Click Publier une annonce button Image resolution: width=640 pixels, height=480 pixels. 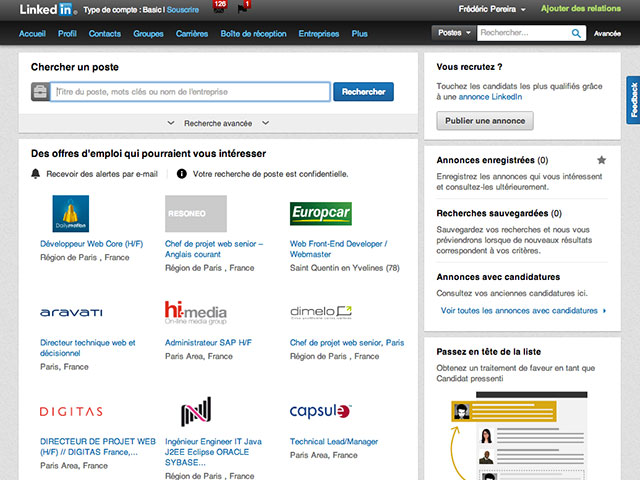point(485,121)
